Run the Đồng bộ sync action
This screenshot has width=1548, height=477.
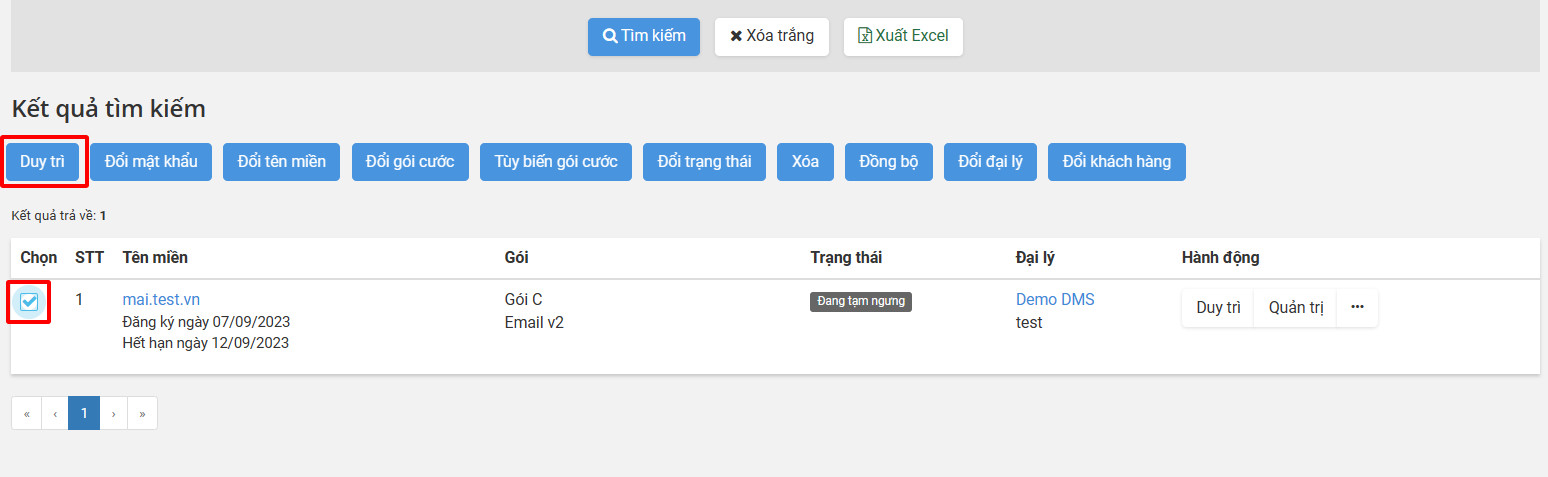click(888, 162)
